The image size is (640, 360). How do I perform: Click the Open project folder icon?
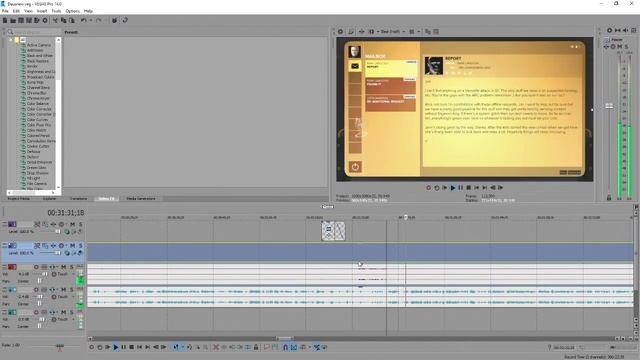pyautogui.click(x=13, y=20)
